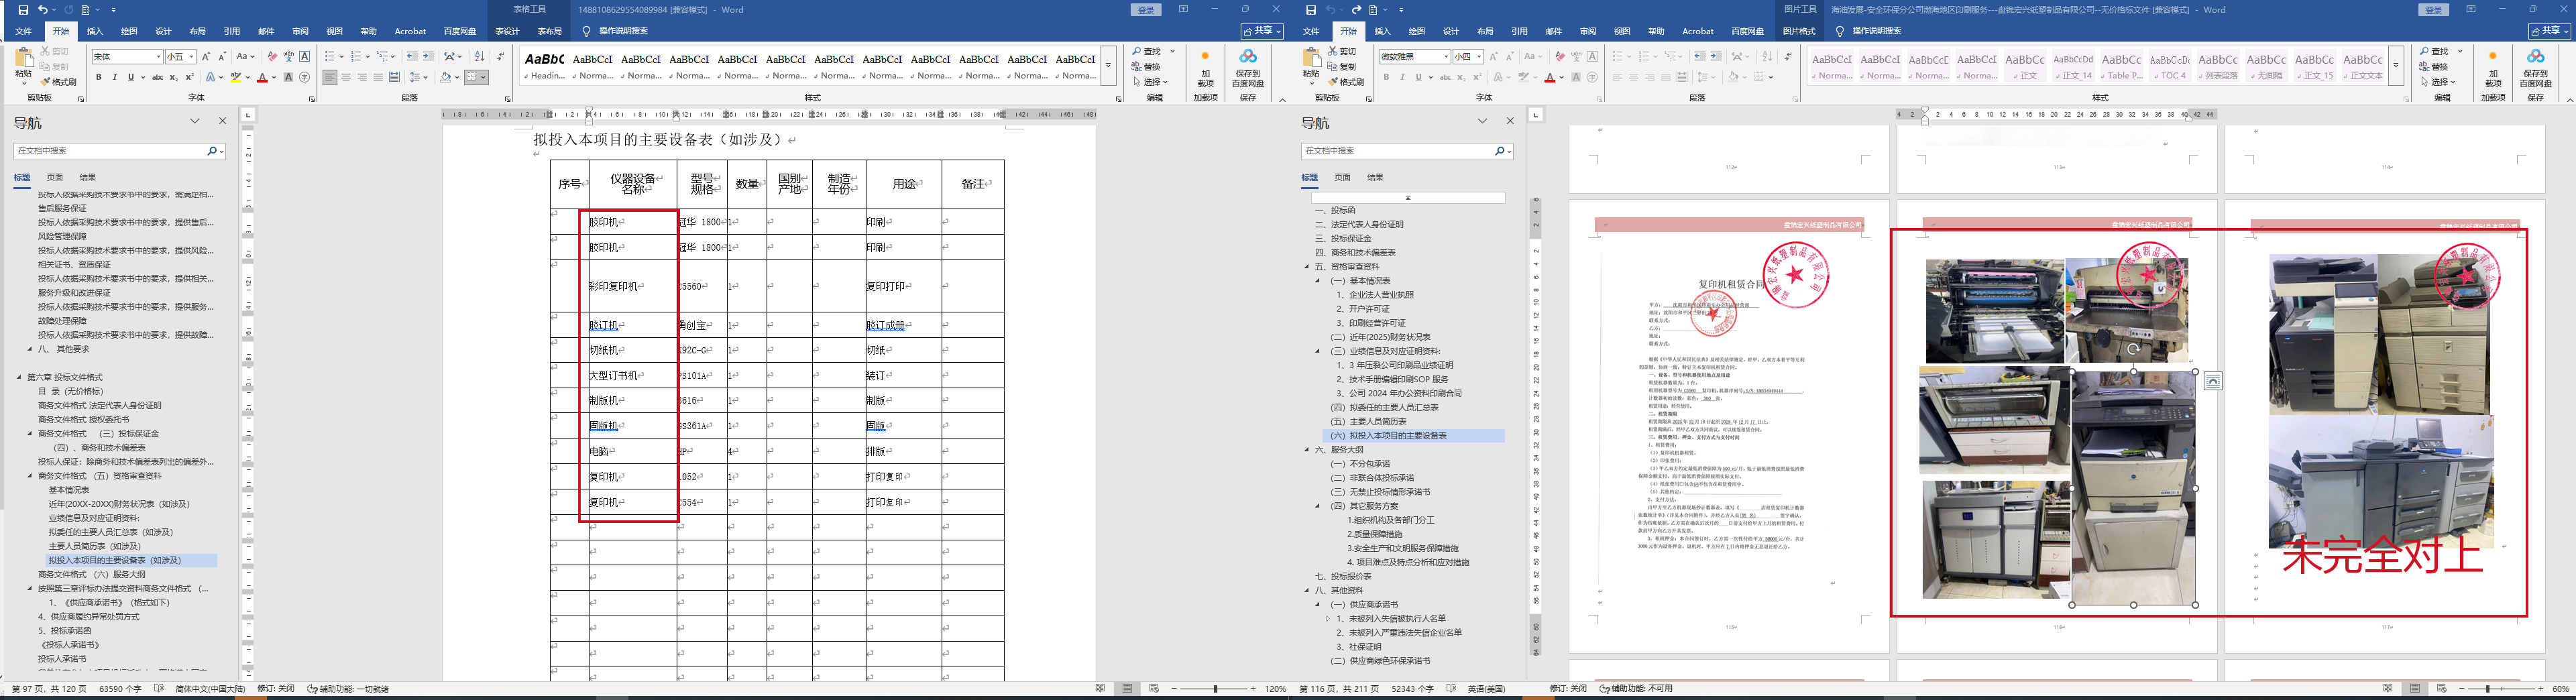Redo in the right Word window
The image size is (2576, 700).
pos(1357,10)
